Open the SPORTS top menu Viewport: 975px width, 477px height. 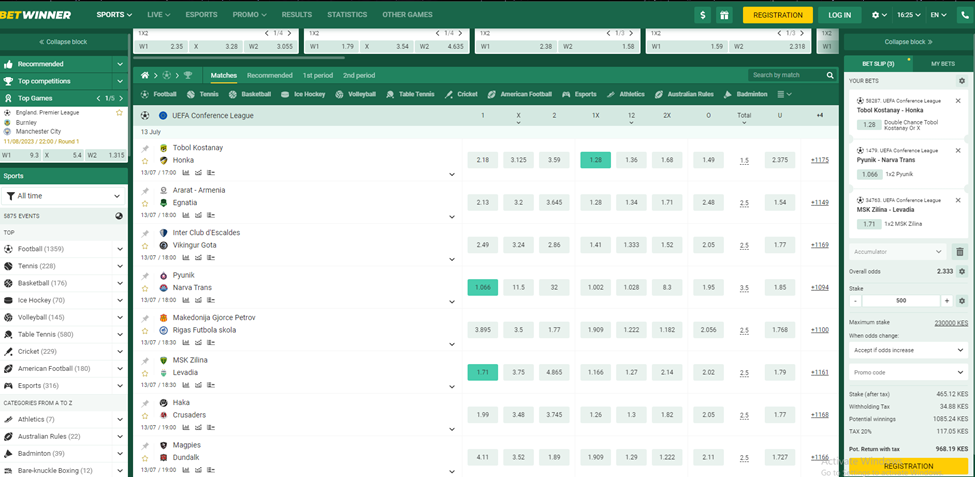click(x=114, y=14)
